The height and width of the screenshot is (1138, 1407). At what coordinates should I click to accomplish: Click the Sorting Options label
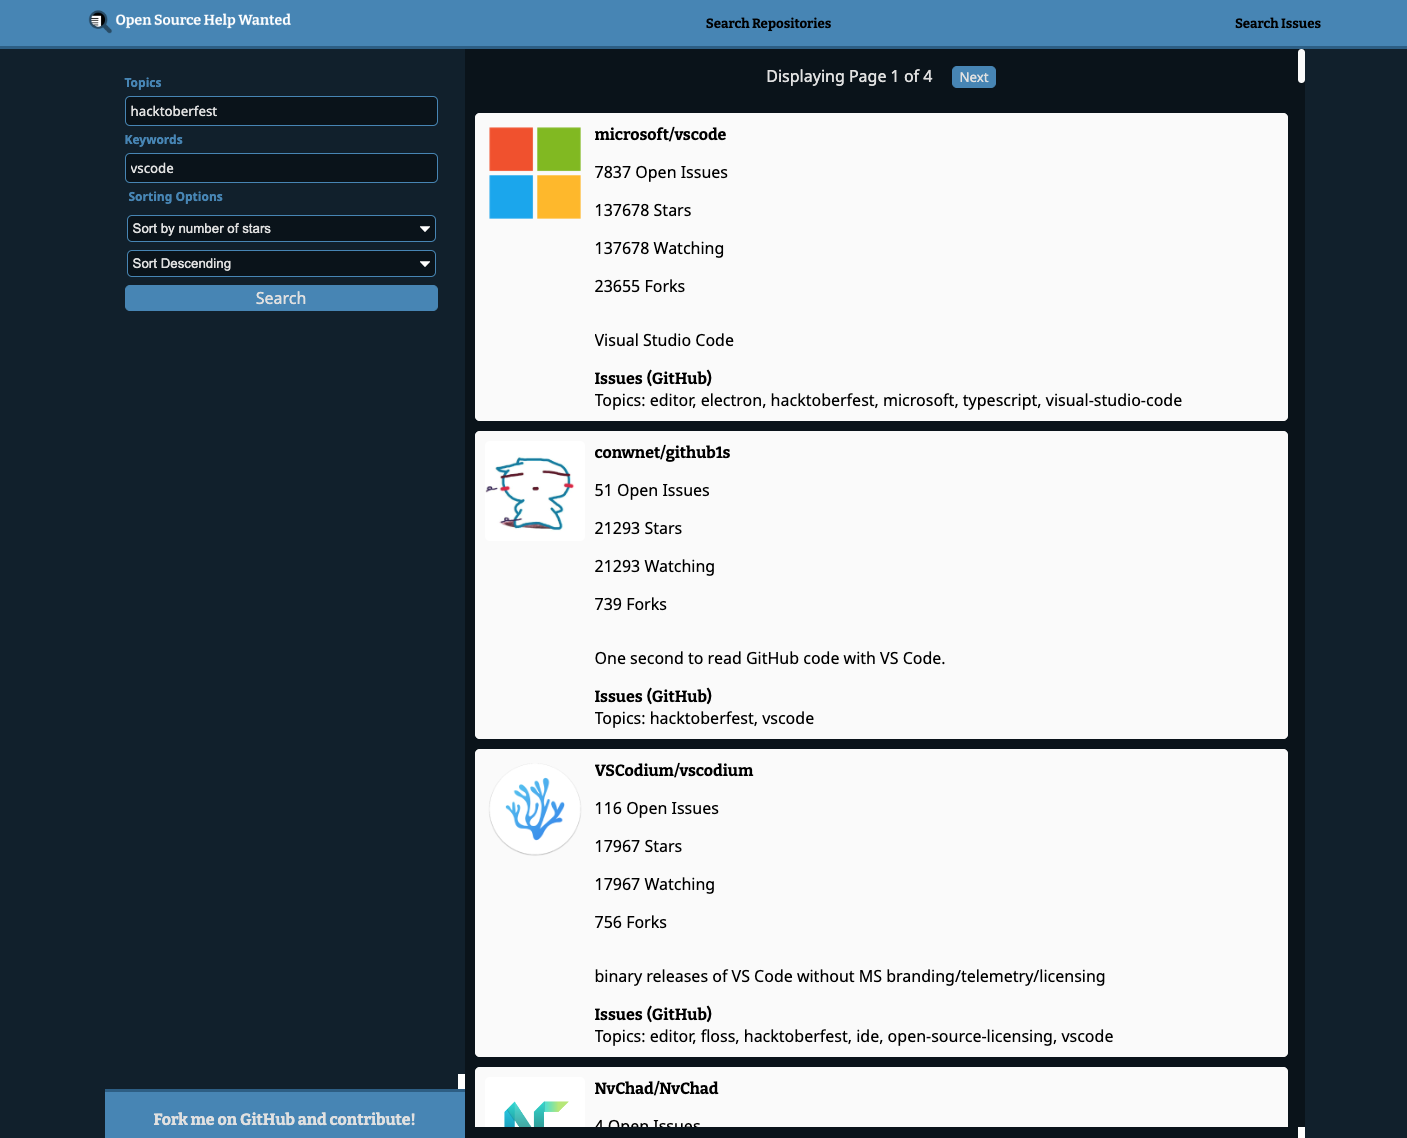(x=175, y=197)
